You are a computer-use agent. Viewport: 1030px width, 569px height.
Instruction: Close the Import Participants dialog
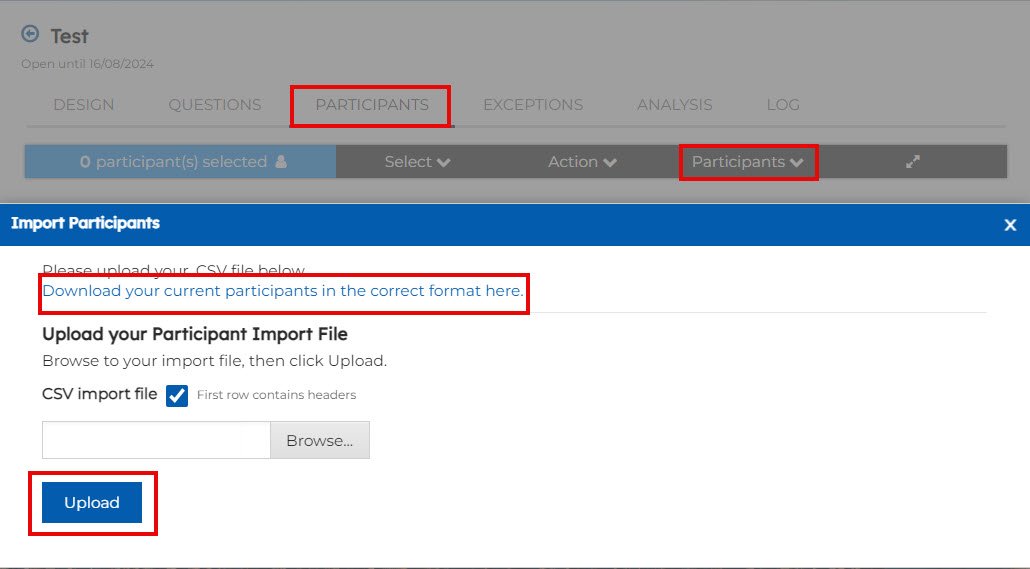tap(1010, 225)
